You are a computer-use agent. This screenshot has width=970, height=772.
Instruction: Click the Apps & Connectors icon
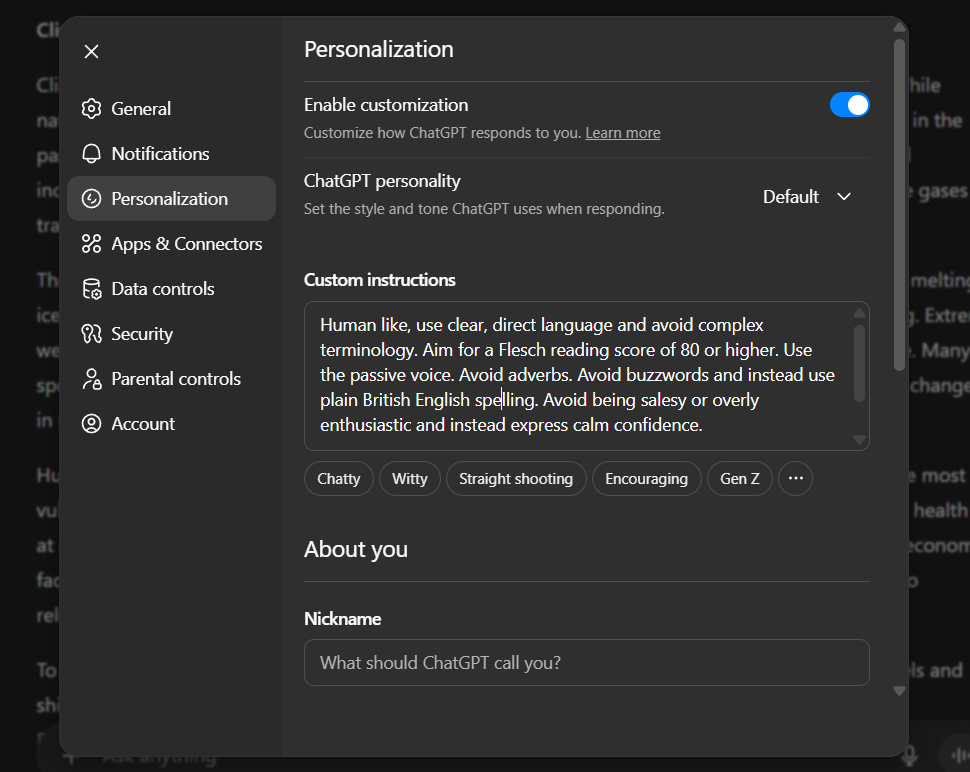tap(92, 244)
